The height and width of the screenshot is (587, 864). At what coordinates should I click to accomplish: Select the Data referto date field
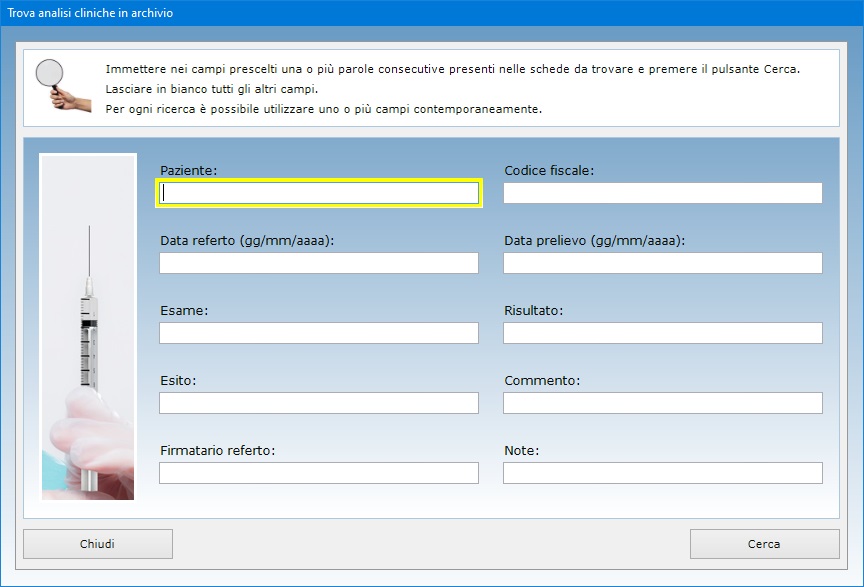[319, 263]
